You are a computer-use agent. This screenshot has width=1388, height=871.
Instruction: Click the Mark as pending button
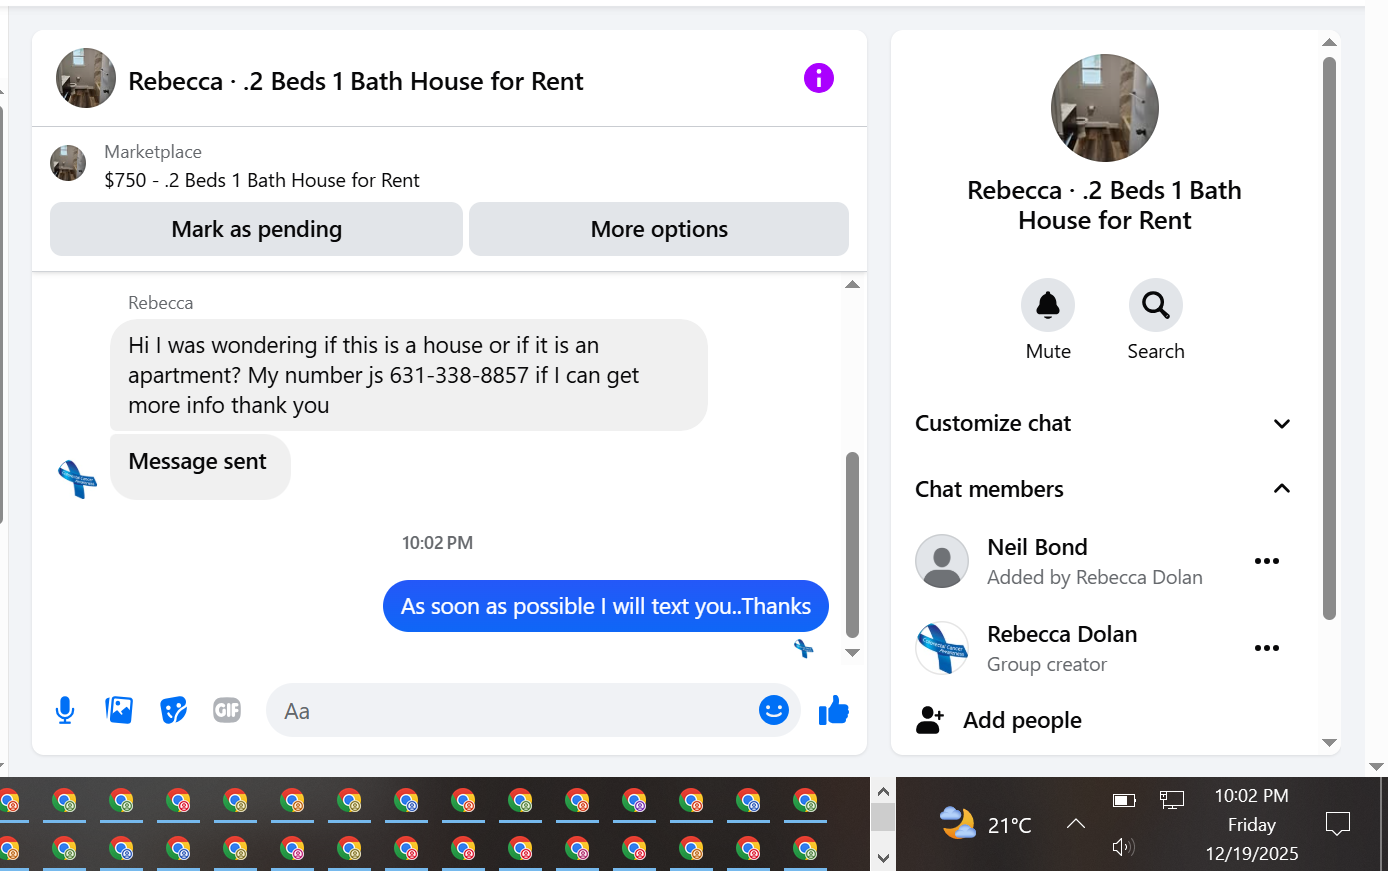point(256,229)
